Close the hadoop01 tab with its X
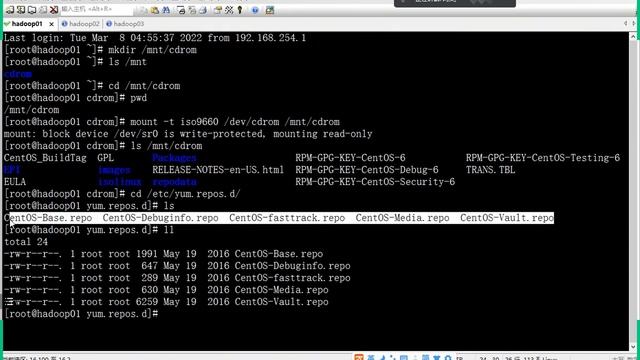The height and width of the screenshot is (360, 640). (51, 24)
